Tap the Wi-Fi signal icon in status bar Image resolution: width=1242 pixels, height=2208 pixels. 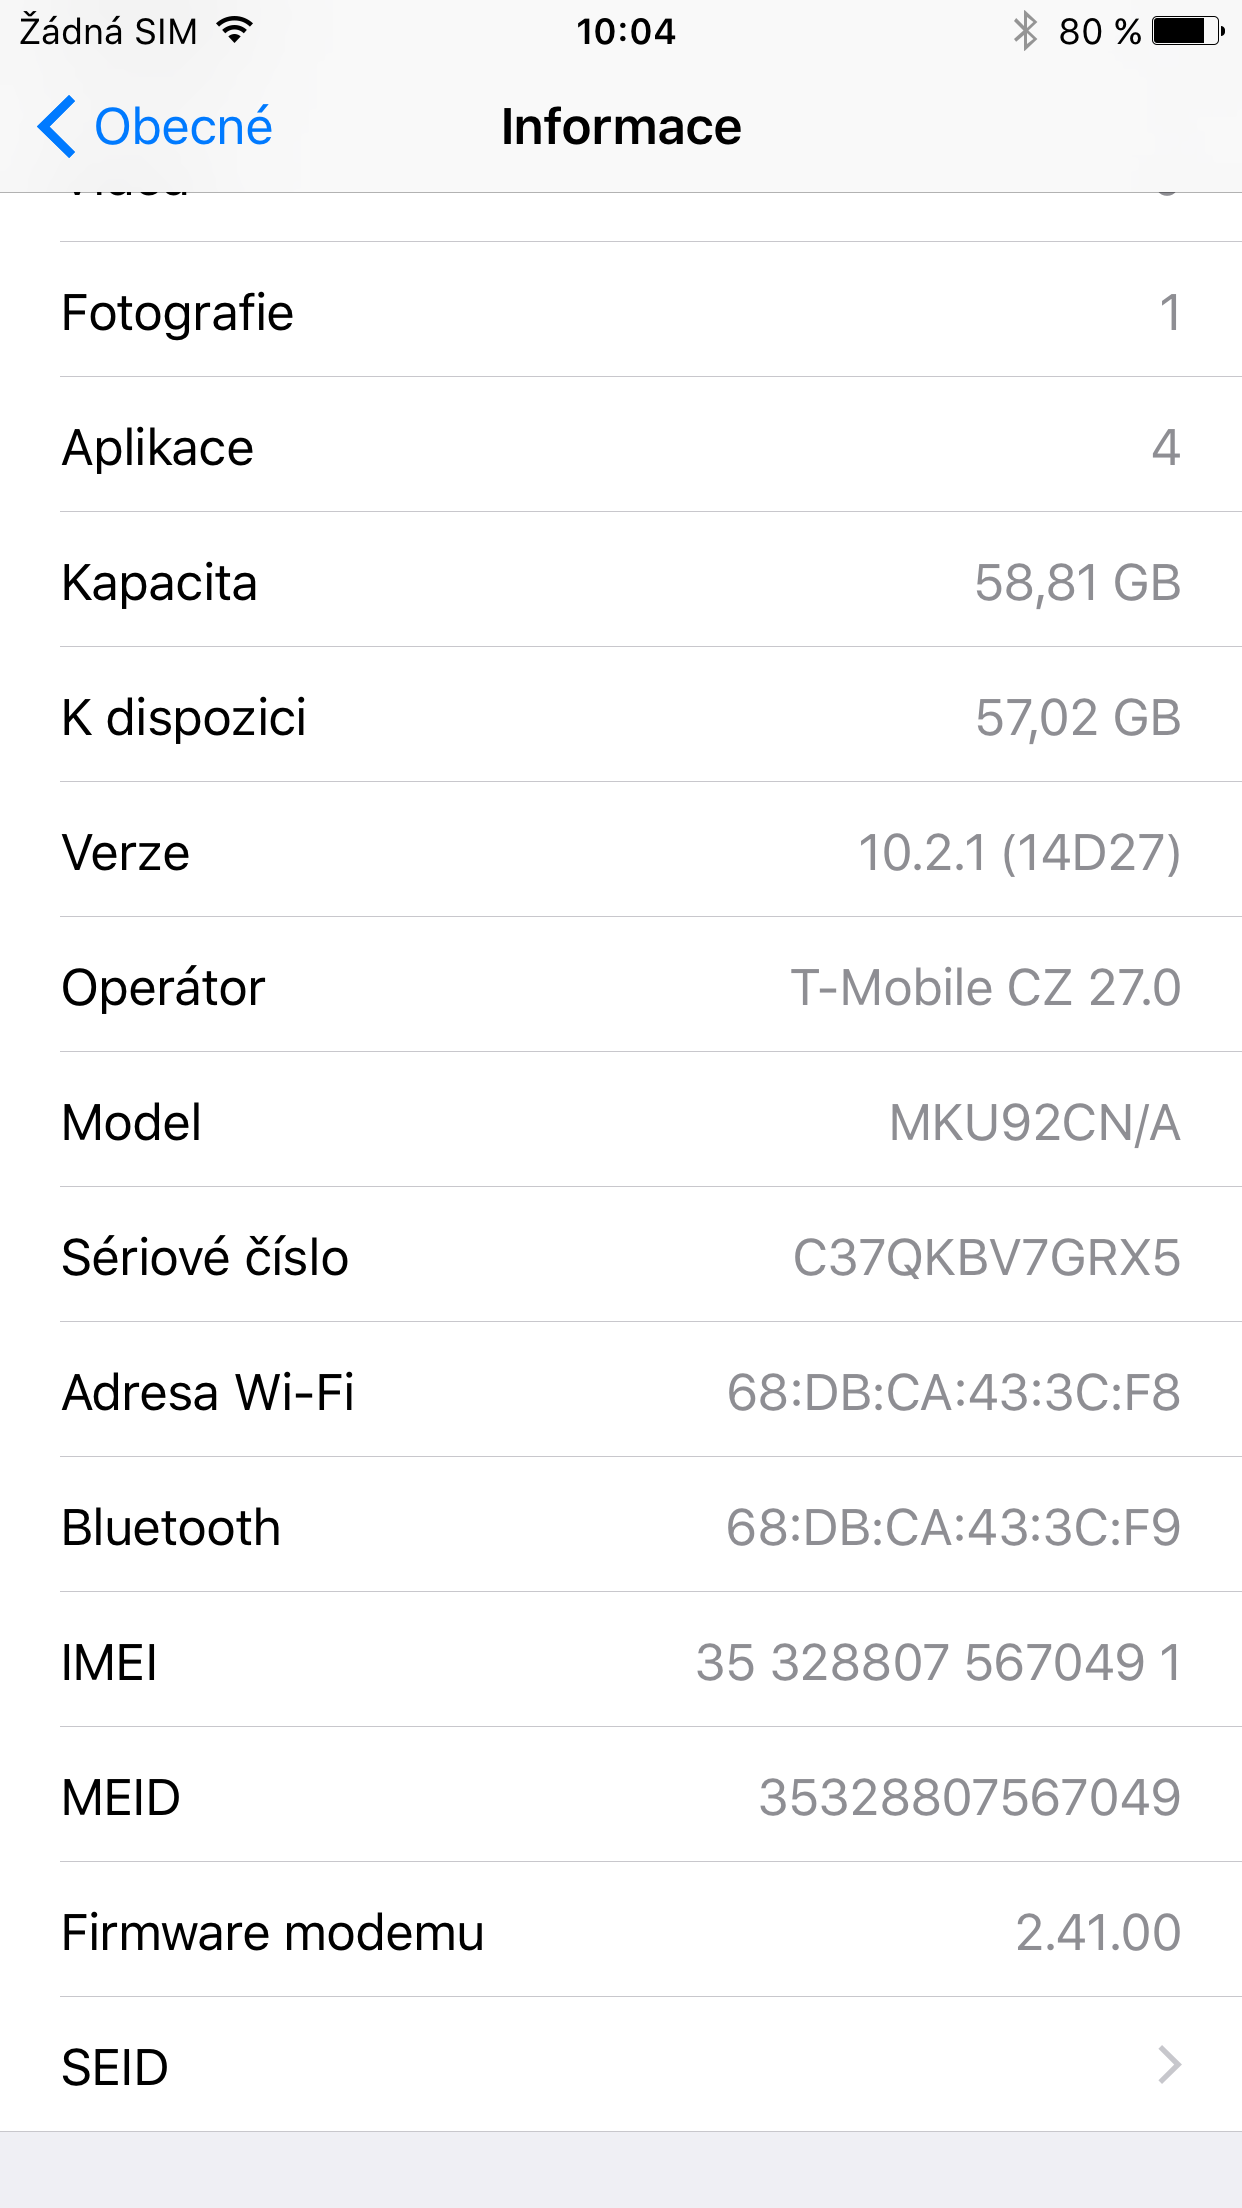[235, 31]
